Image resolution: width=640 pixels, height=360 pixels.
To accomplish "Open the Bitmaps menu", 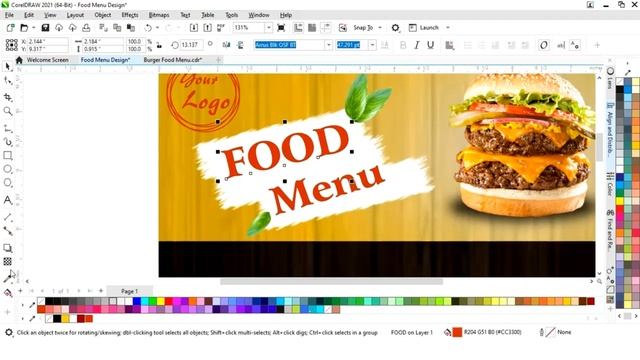I will point(159,15).
